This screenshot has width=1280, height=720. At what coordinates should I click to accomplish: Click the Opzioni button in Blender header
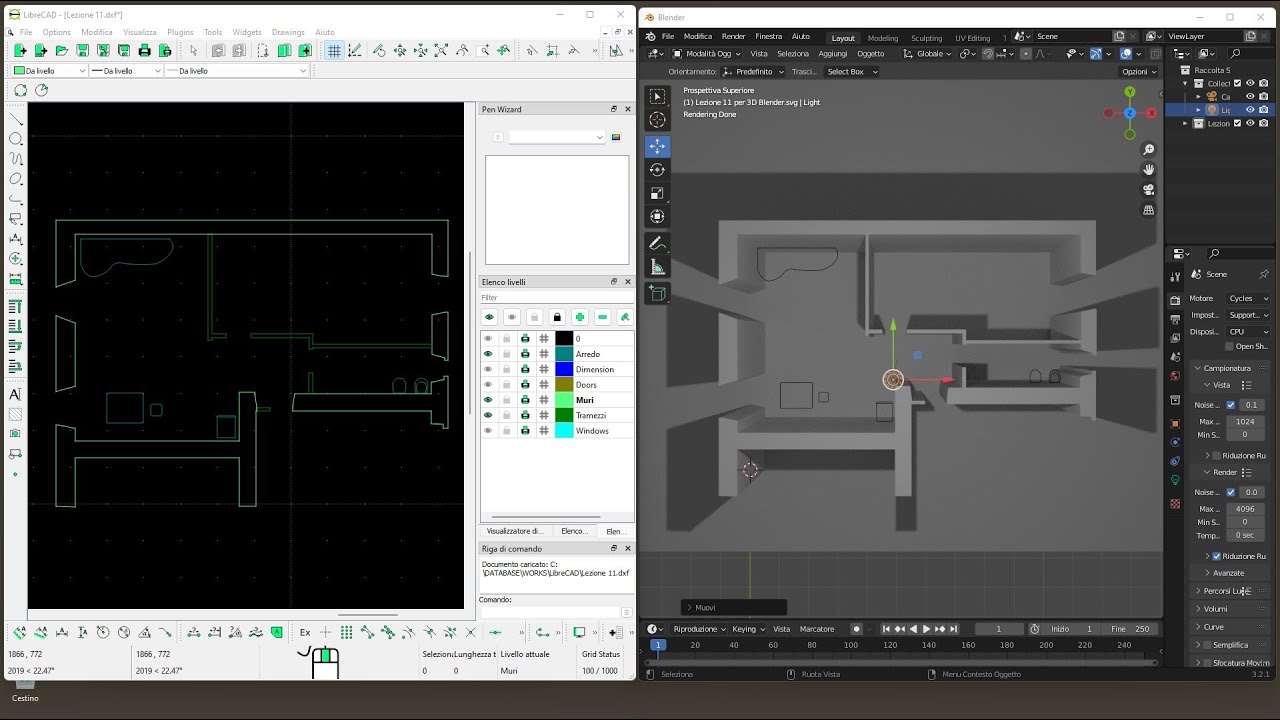(1138, 72)
